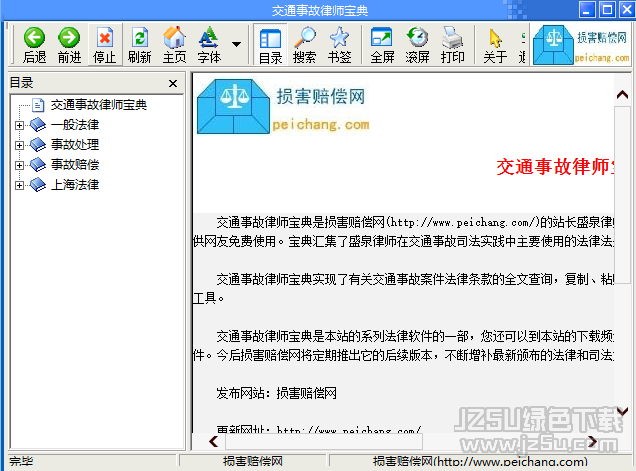Select the 一般法律 book item
636x471 pixels.
(x=75, y=125)
